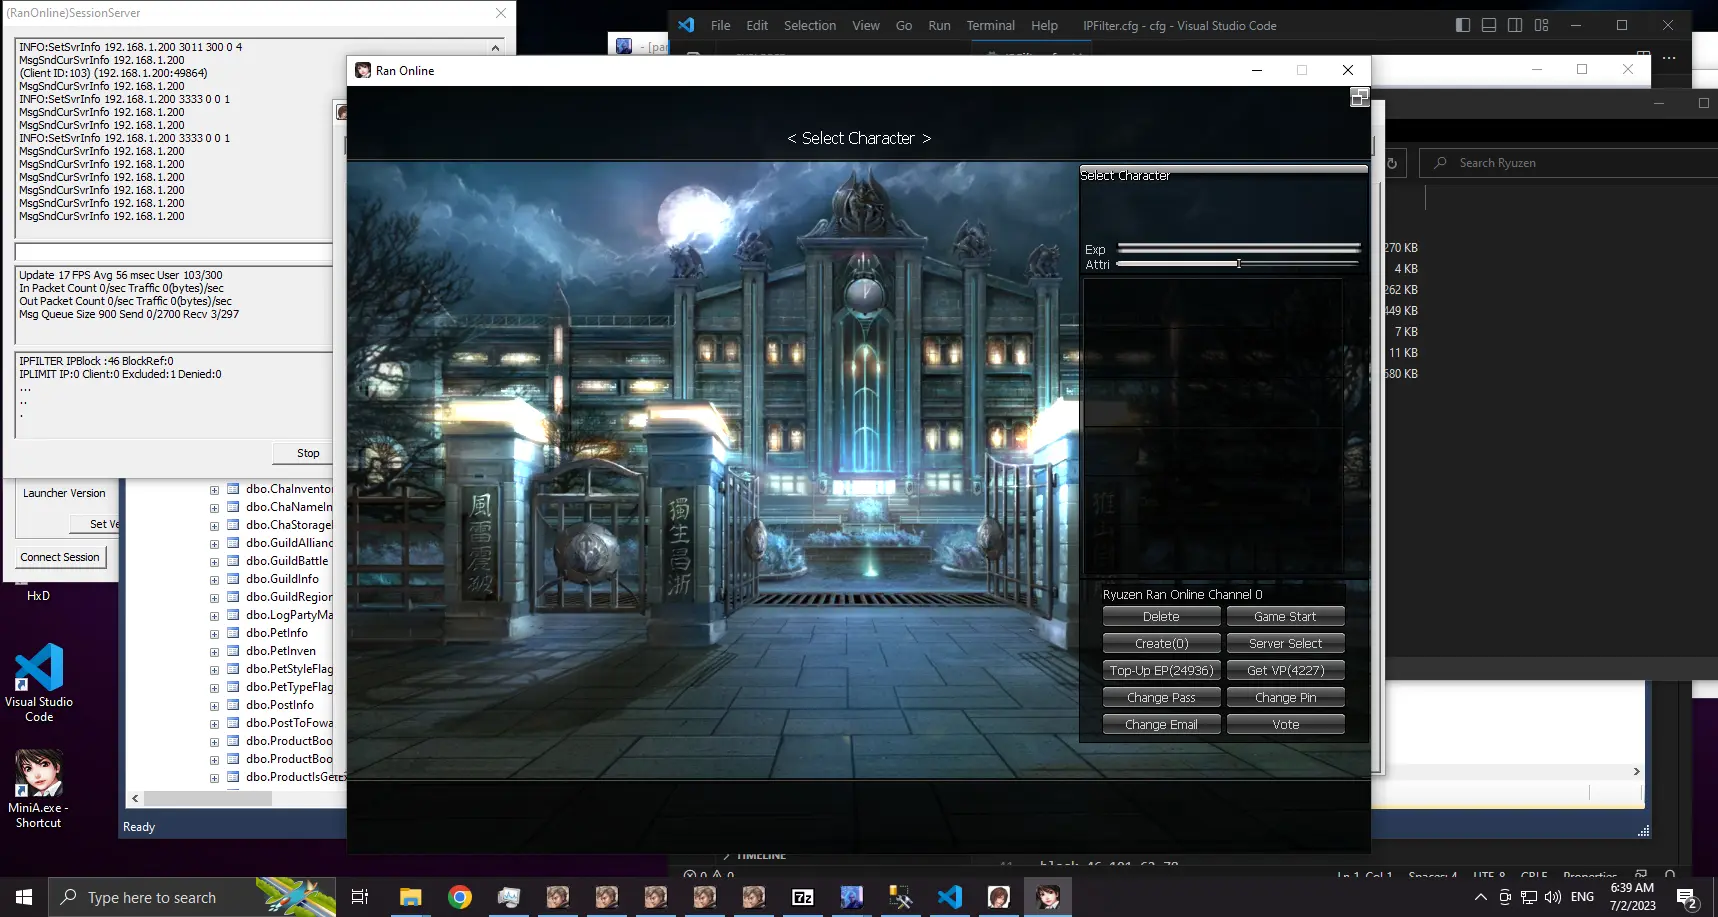This screenshot has height=917, width=1718.
Task: Expand the dbo.PetInven tree node
Action: pyautogui.click(x=214, y=652)
